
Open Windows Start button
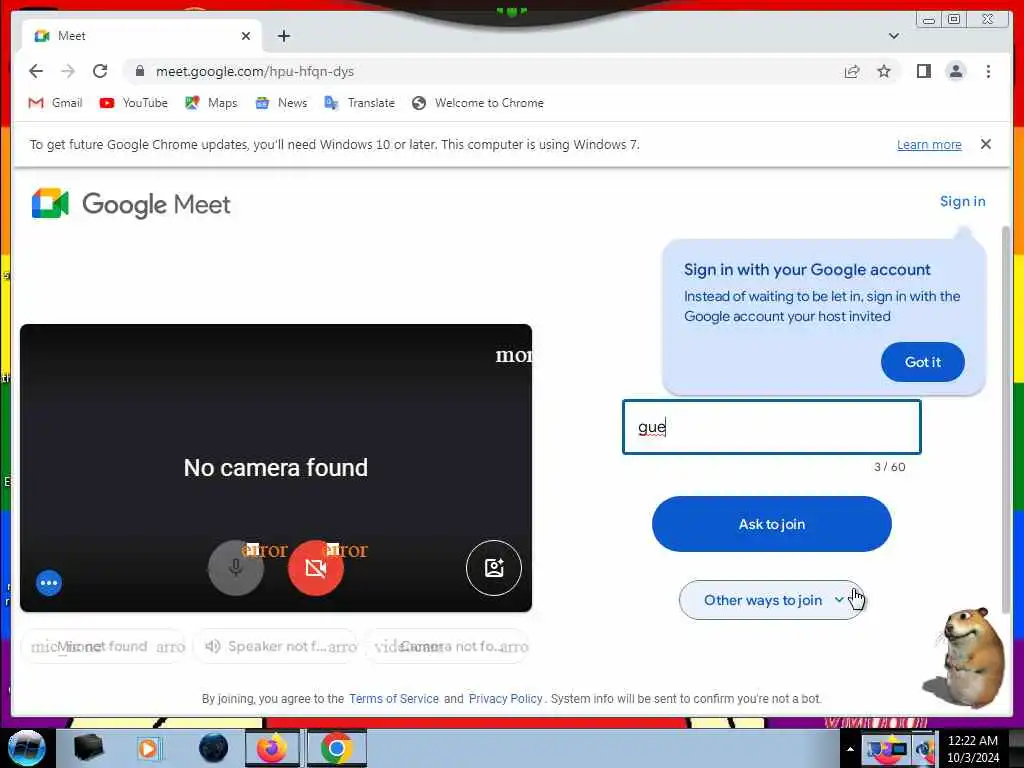pos(27,748)
